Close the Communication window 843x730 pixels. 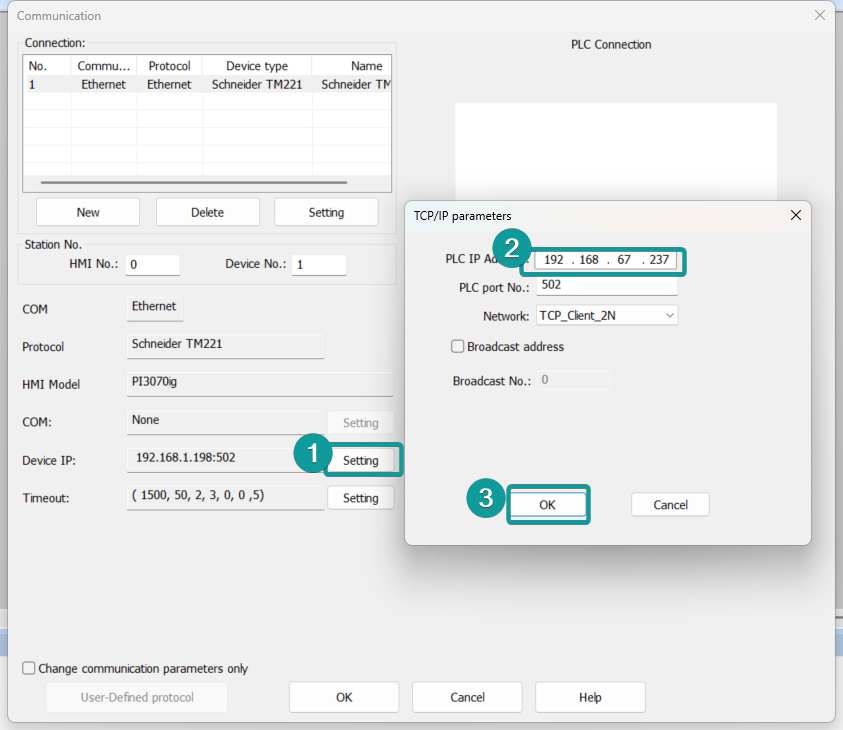(820, 15)
